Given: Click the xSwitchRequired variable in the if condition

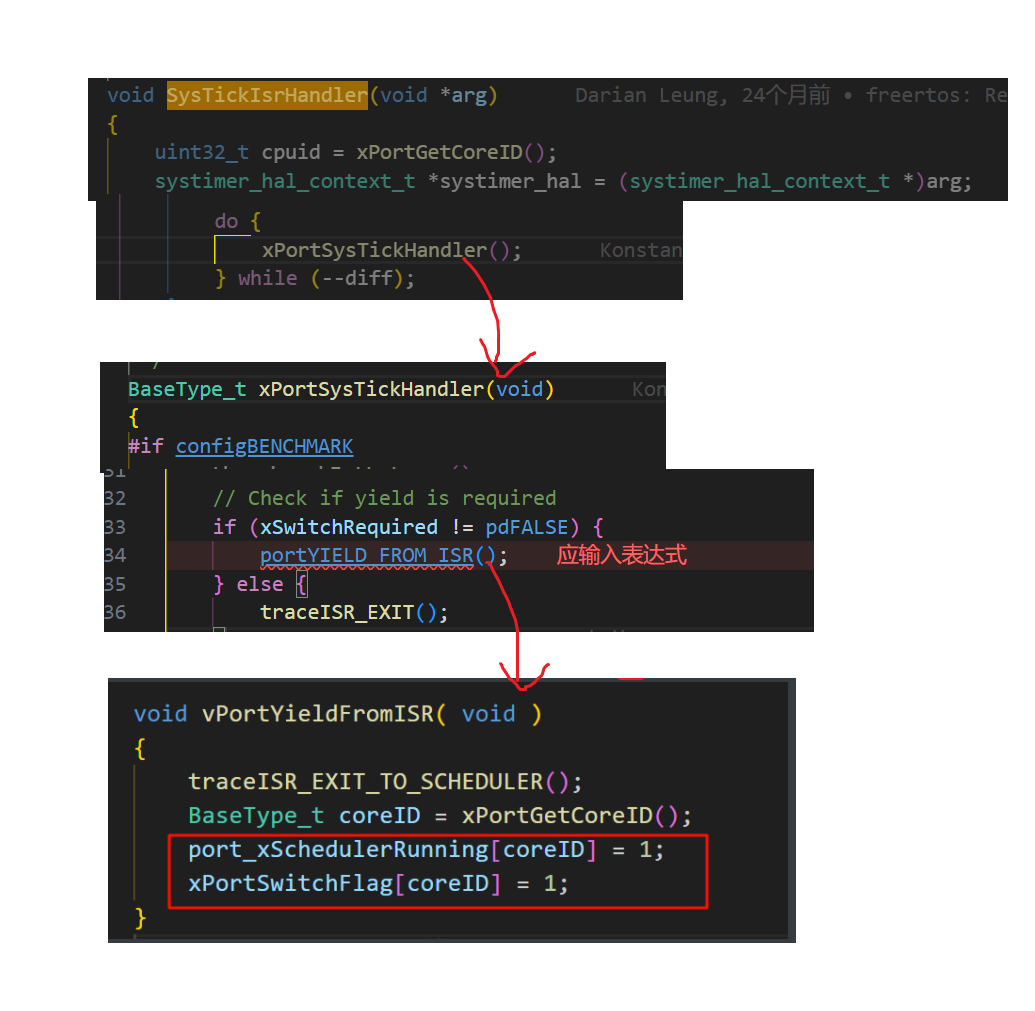Looking at the screenshot, I should point(349,527).
